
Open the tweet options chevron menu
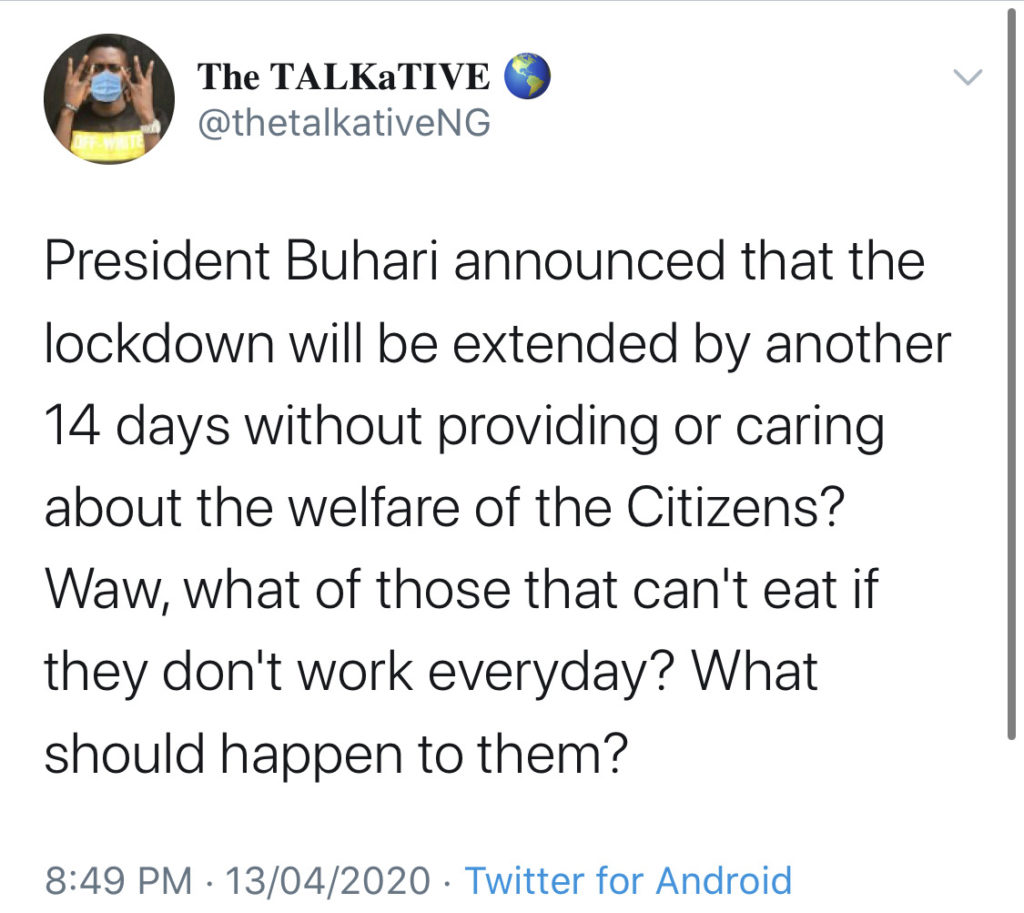point(968,78)
